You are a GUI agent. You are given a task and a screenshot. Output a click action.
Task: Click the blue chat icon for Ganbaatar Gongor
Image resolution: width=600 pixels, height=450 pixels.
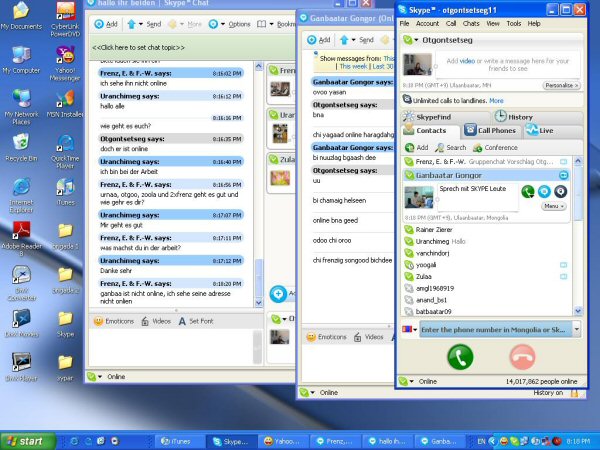(x=544, y=191)
